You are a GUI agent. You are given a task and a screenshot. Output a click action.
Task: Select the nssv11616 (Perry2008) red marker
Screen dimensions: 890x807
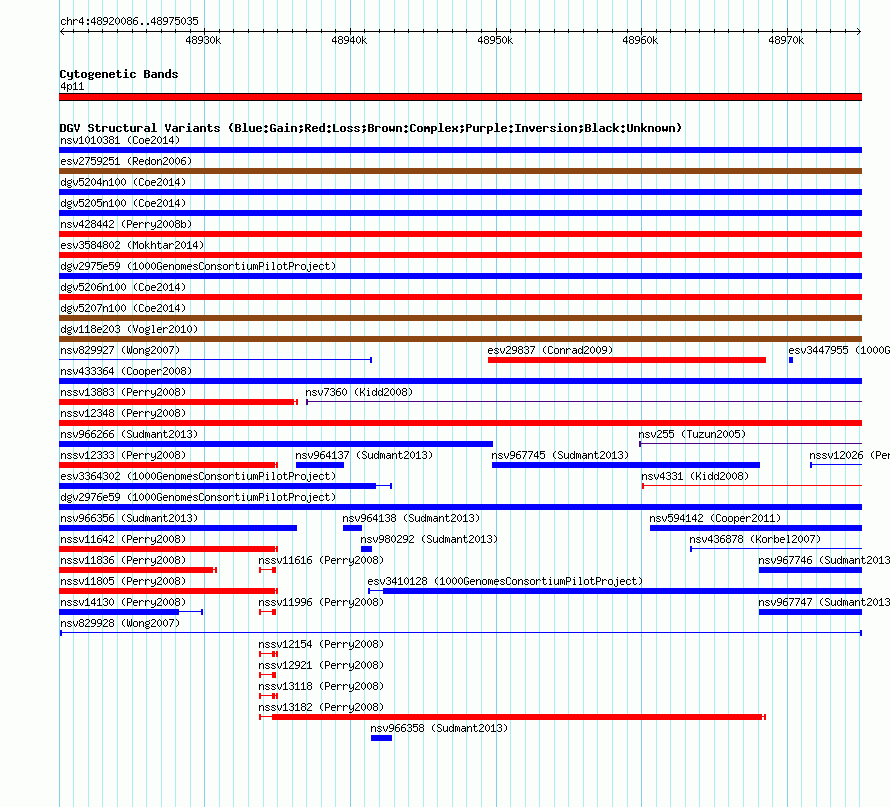click(267, 570)
